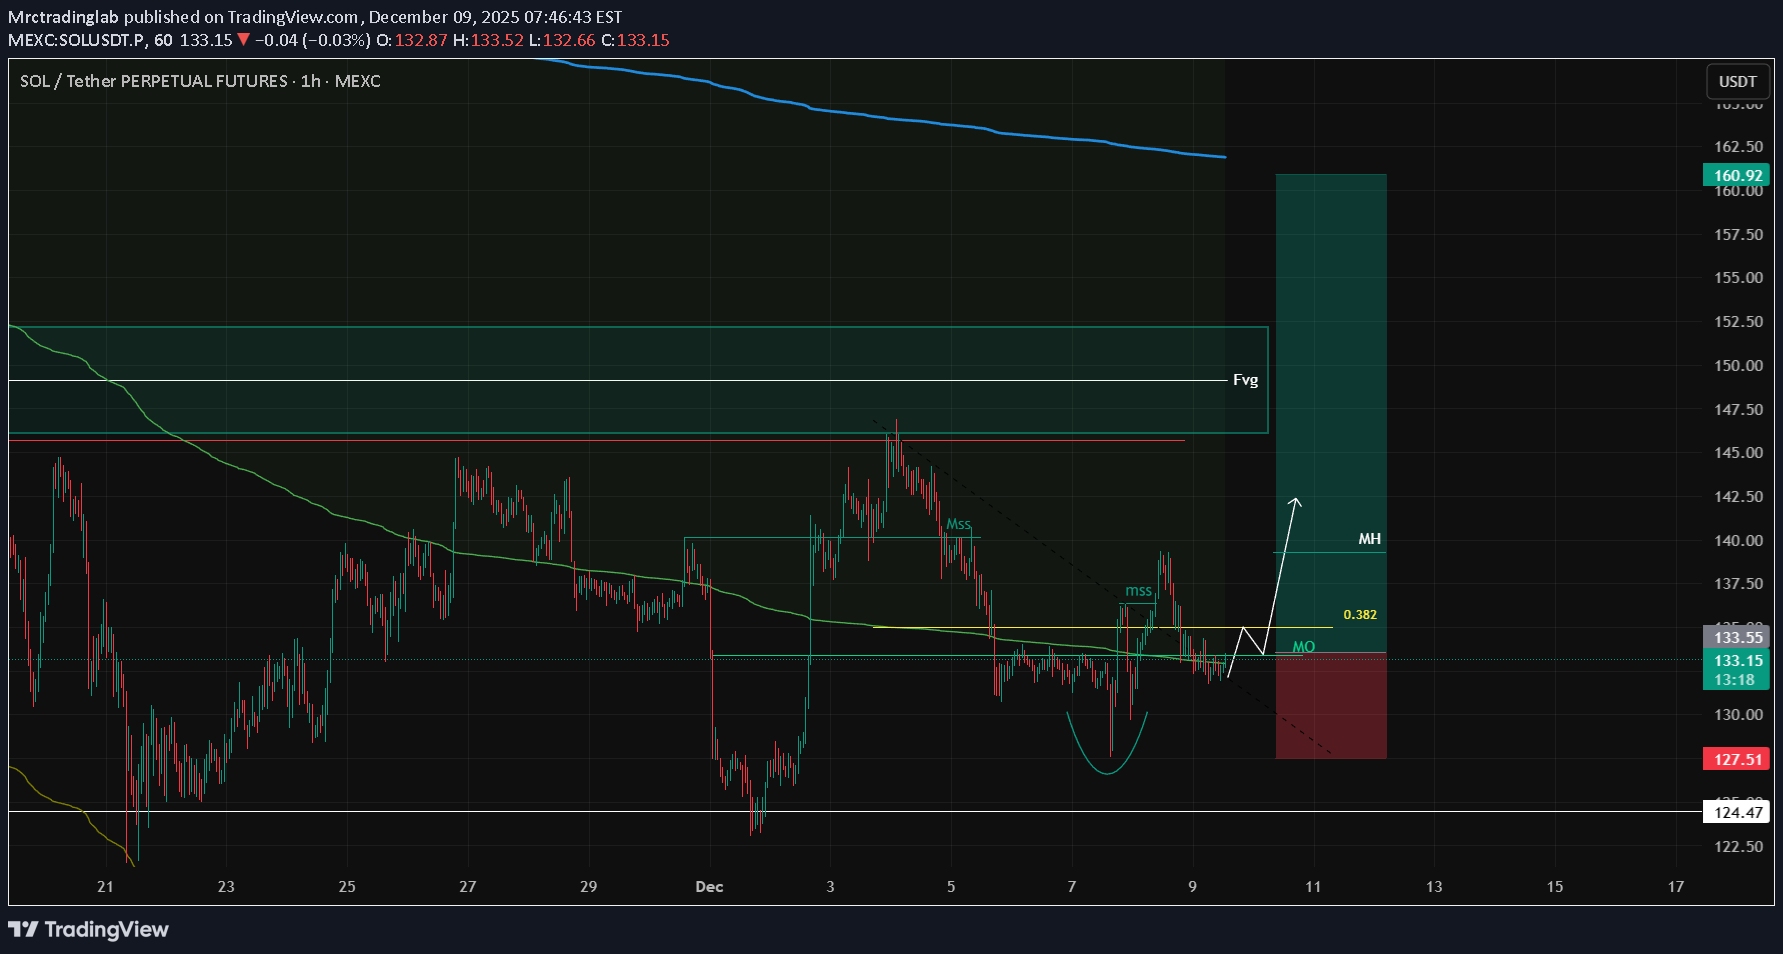The image size is (1783, 954).
Task: Click the 160.92 price target label
Action: 1736,174
